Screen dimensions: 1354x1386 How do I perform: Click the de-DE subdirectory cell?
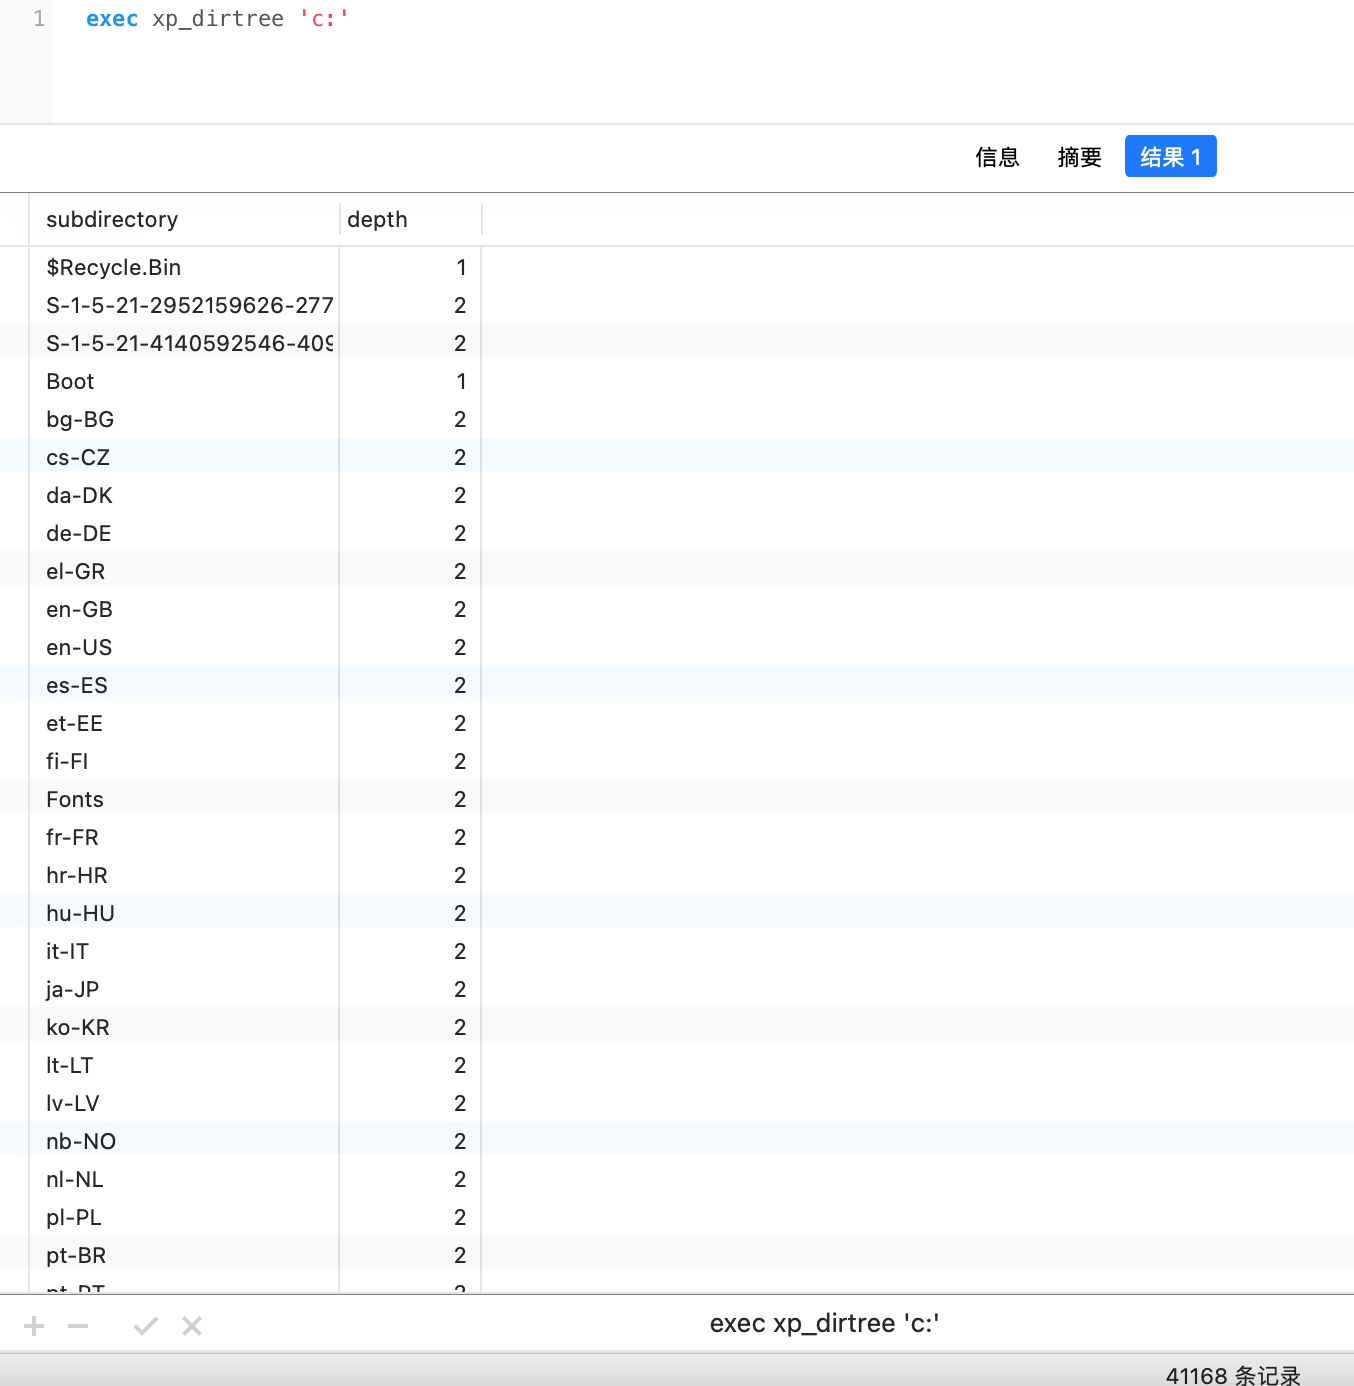point(79,534)
